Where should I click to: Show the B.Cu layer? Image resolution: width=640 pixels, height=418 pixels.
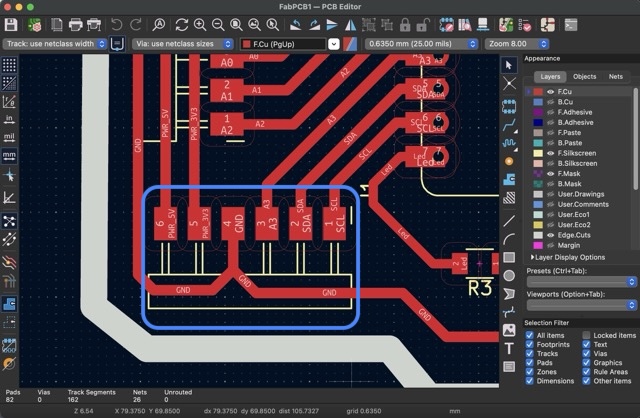click(550, 102)
